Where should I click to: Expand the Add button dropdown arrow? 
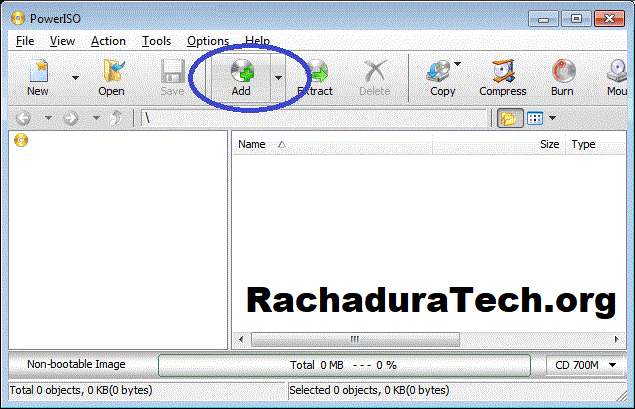[x=278, y=78]
